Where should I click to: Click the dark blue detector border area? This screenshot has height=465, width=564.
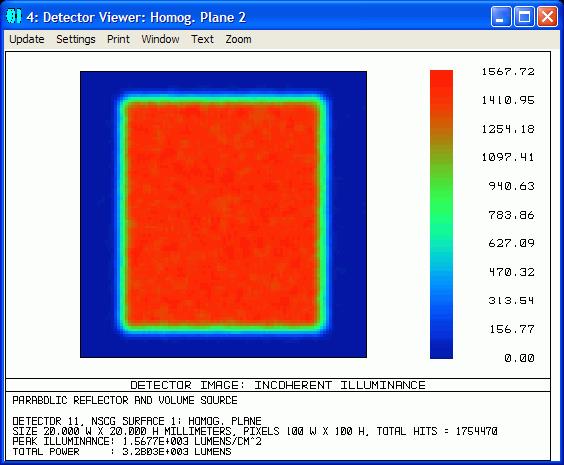[x=97, y=214]
